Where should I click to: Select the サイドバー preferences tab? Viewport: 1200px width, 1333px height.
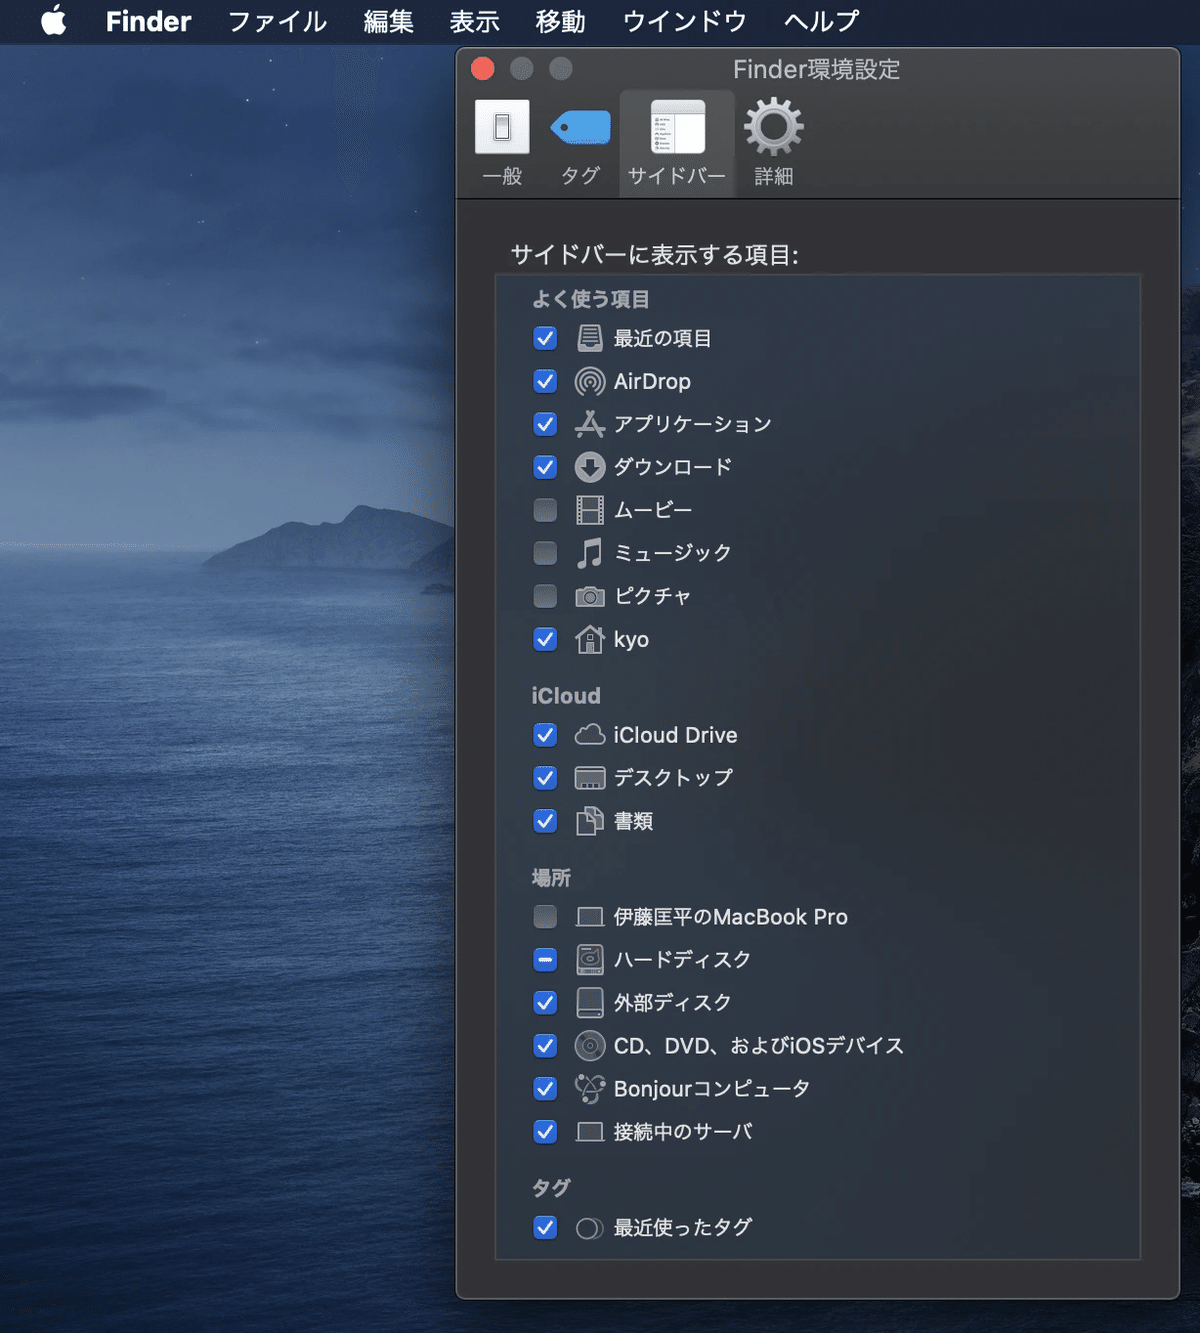pyautogui.click(x=677, y=143)
